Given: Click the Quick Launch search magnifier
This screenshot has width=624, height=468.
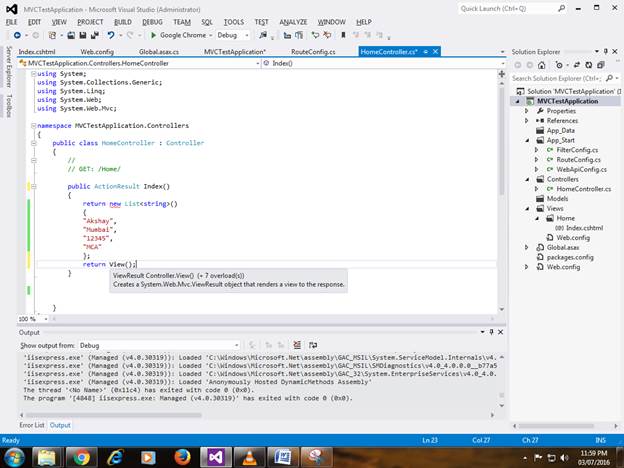Looking at the screenshot, I should [x=562, y=8].
